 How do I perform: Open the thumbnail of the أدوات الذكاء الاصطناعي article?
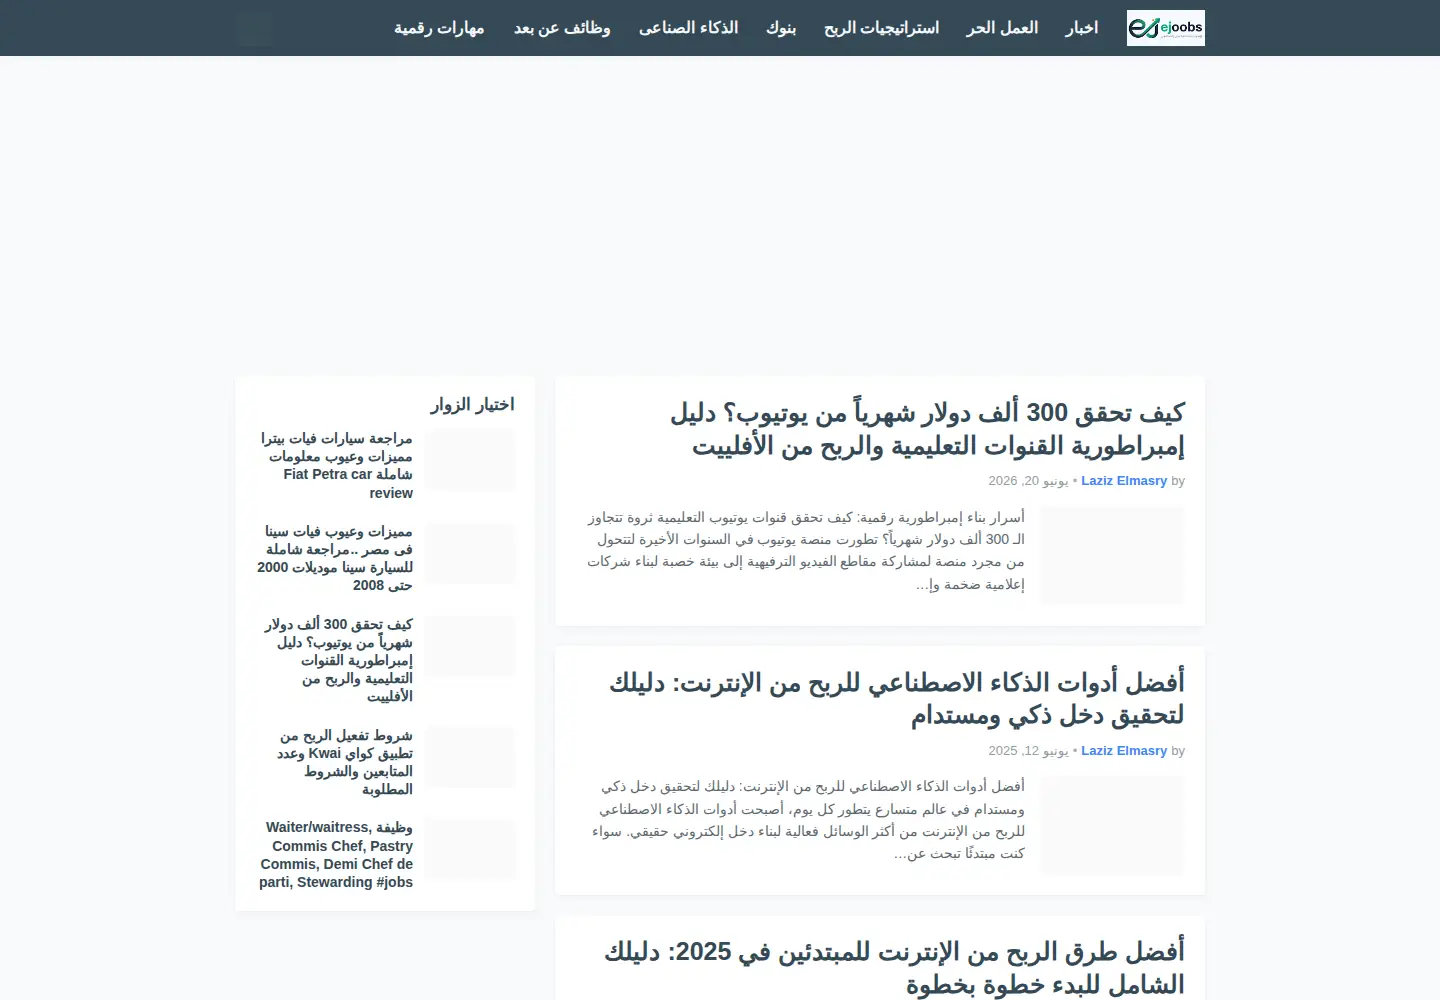click(x=1112, y=826)
